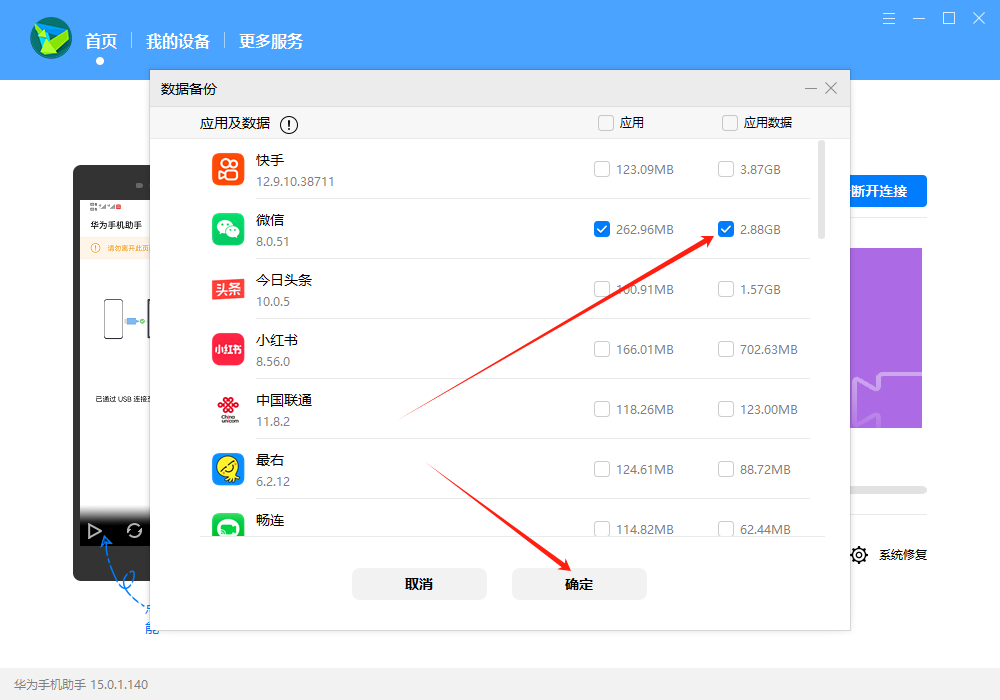
Task: Click the 小红书 version 8.56.0 text
Action: (273, 361)
